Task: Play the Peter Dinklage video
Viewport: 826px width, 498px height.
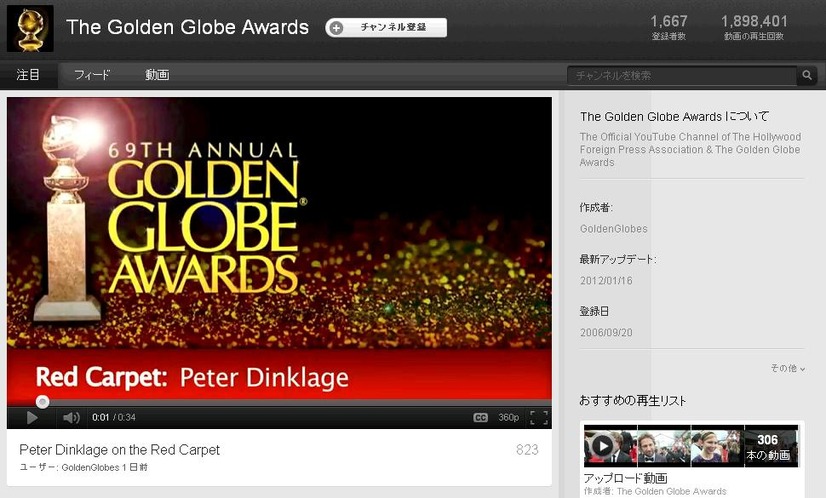Action: click(32, 418)
